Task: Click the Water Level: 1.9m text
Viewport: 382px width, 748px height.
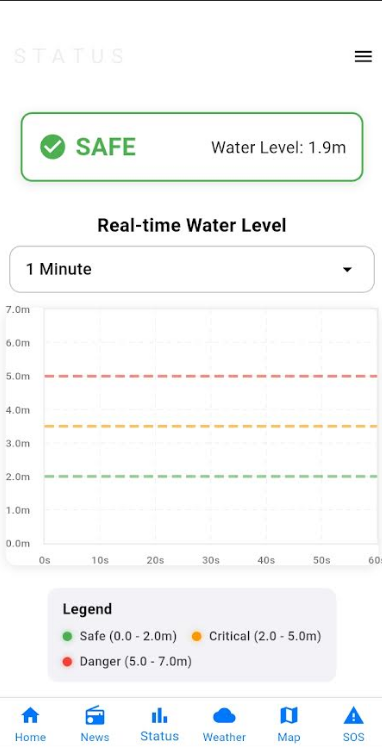Action: click(x=279, y=147)
